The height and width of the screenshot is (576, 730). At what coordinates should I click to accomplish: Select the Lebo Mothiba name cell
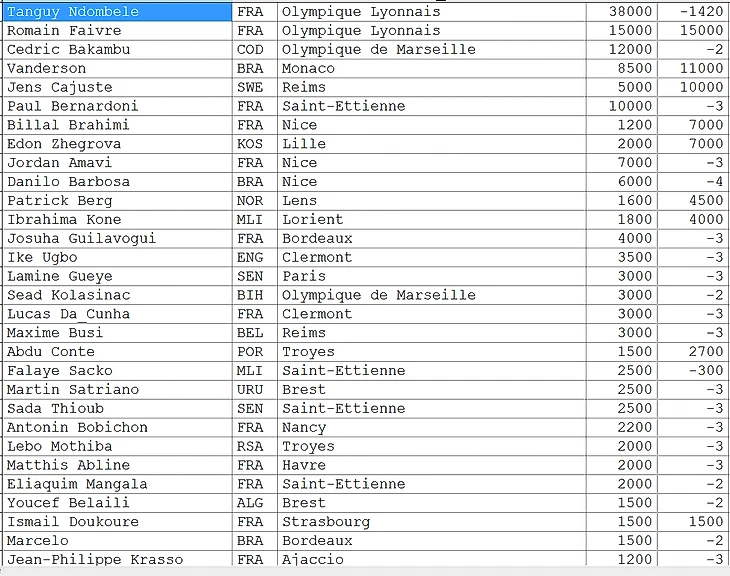117,446
